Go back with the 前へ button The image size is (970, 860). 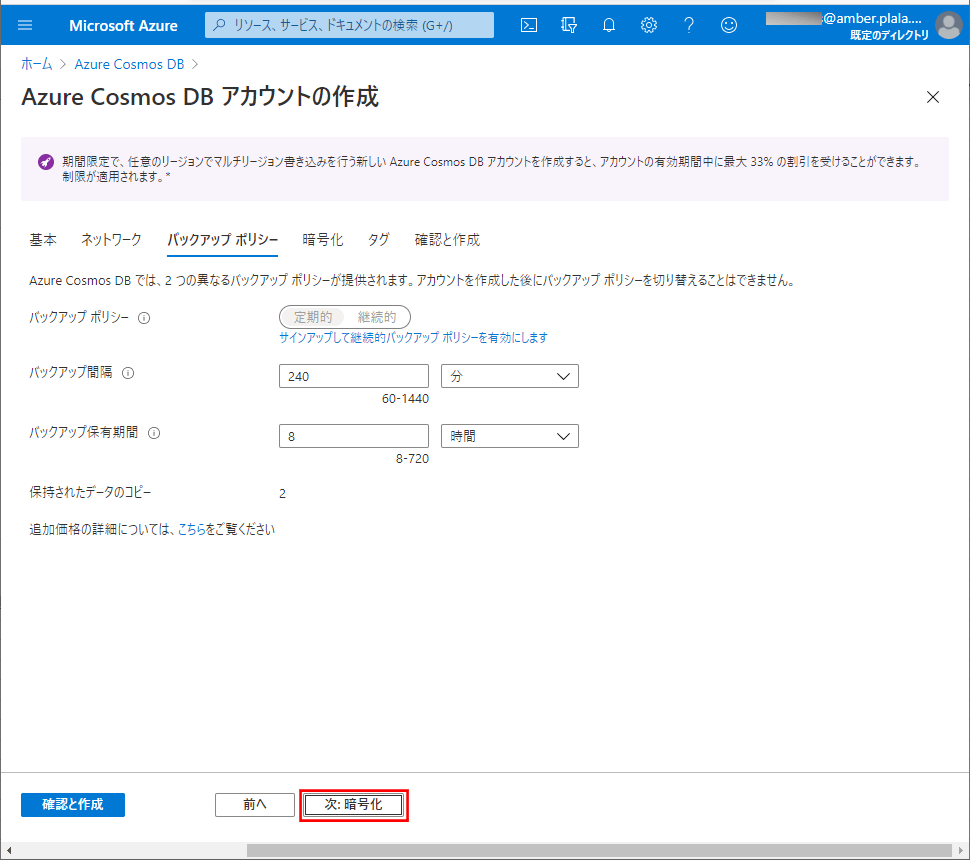[x=255, y=805]
